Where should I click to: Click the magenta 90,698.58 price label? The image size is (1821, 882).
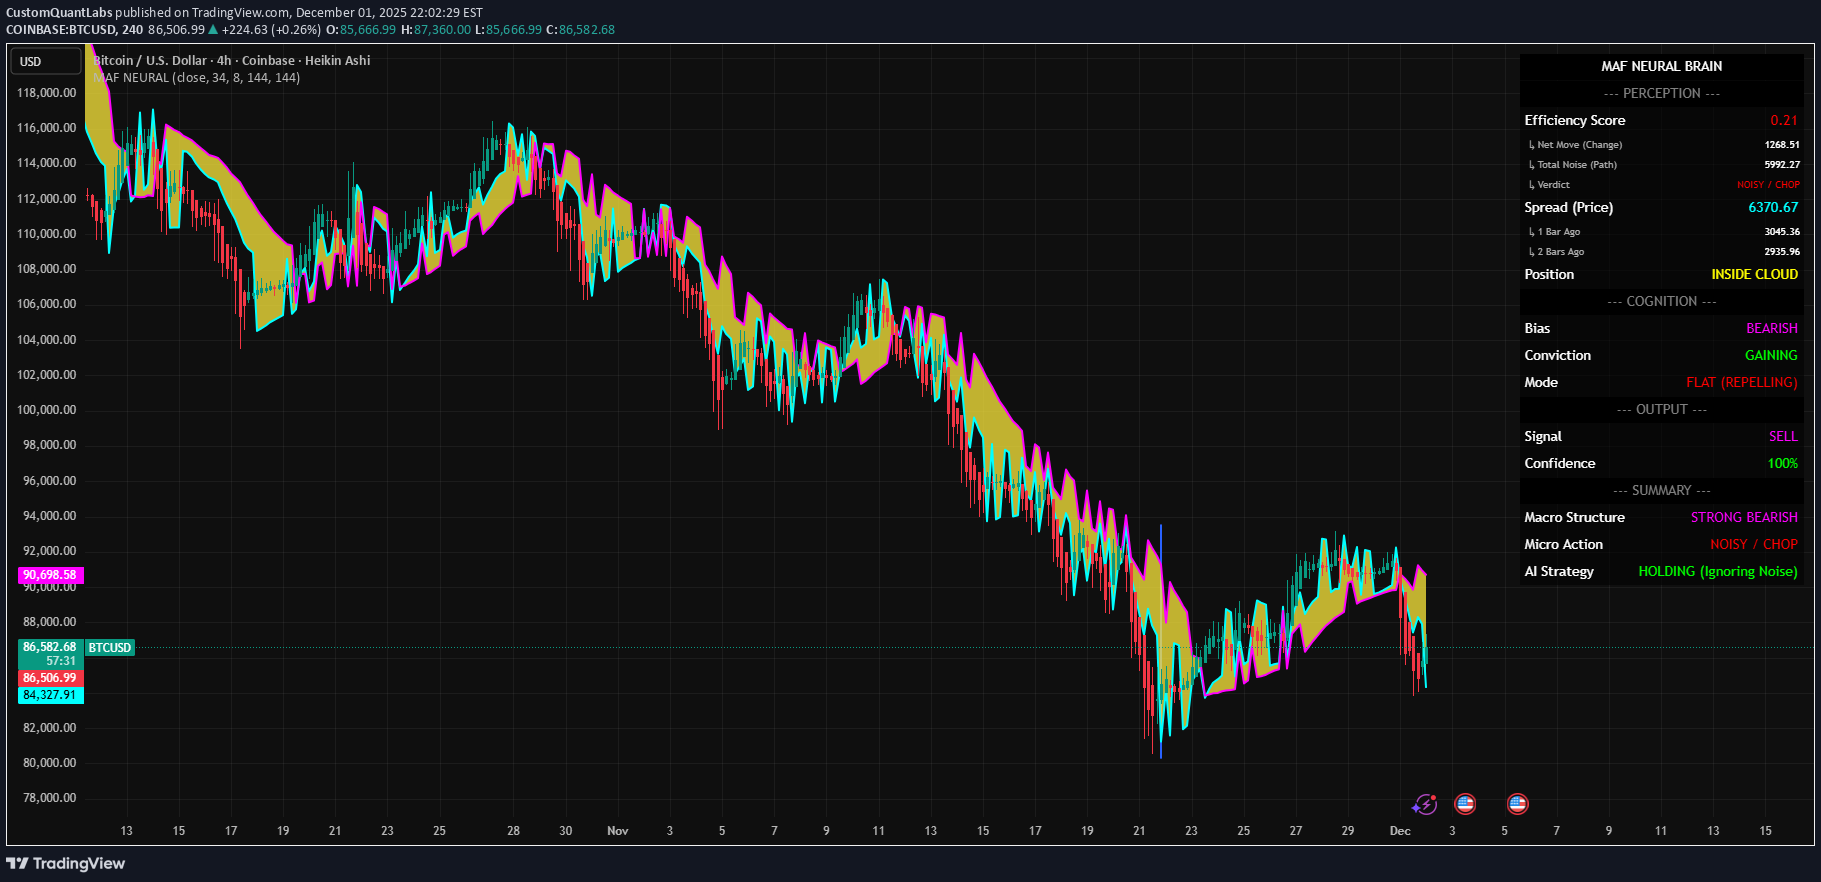pos(50,575)
